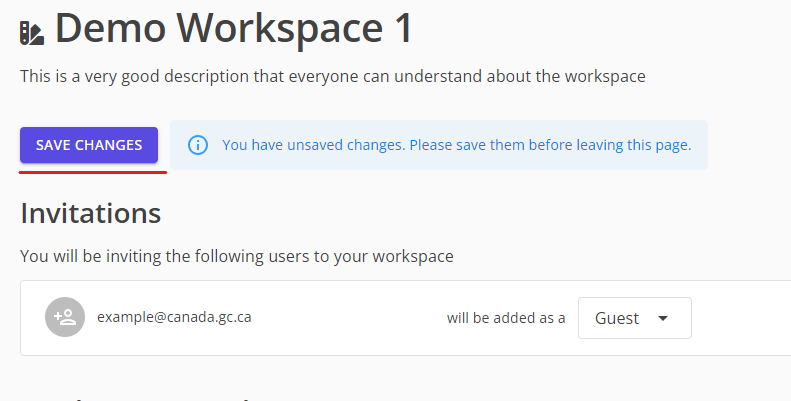The height and width of the screenshot is (401, 791).
Task: Click the workspace icon beside the title
Action: pos(32,33)
